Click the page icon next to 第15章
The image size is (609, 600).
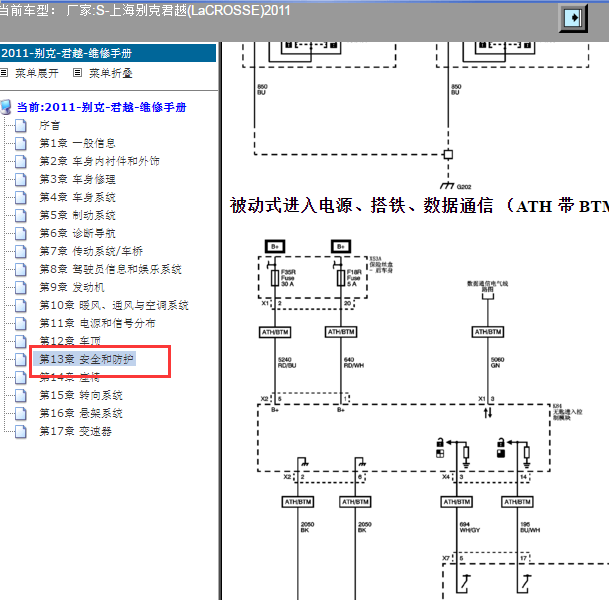point(21,395)
